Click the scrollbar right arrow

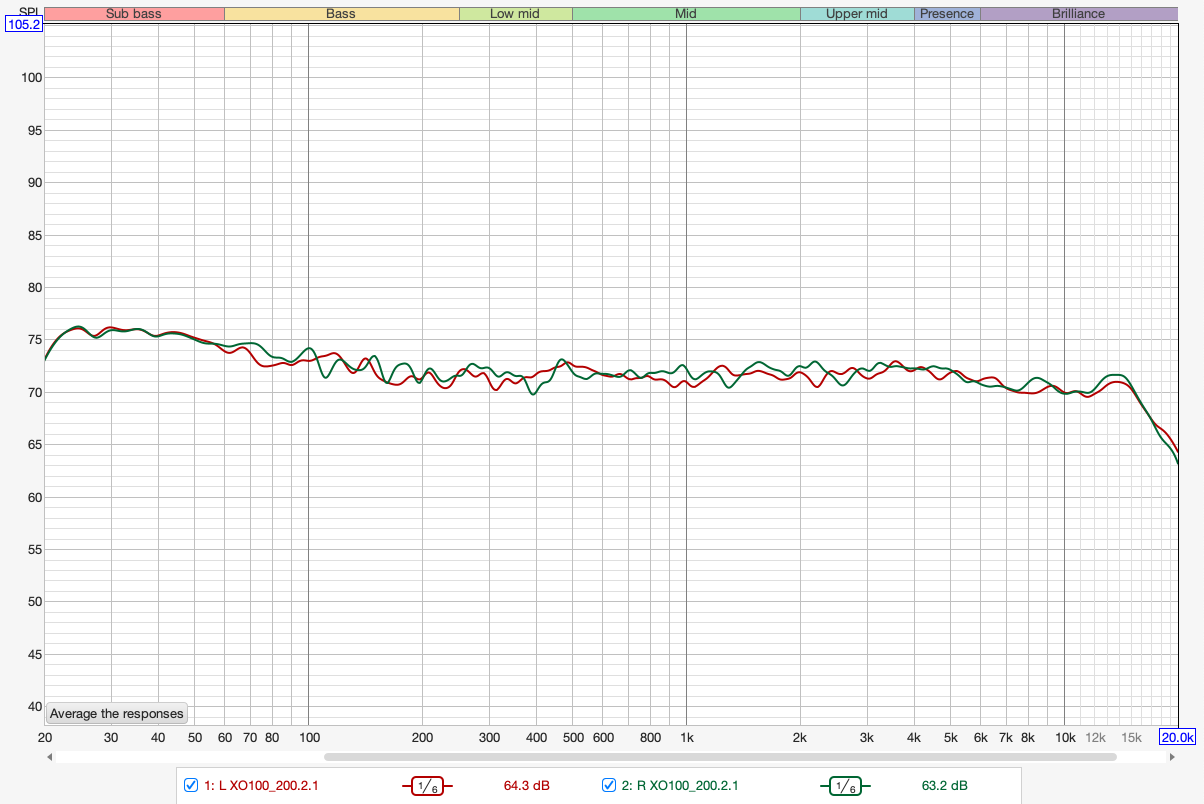click(1172, 757)
